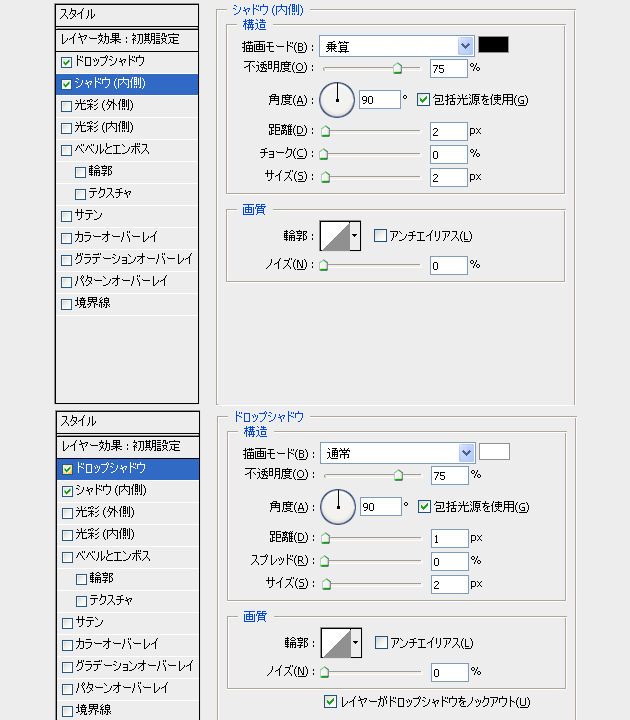The image size is (630, 720).
Task: Enable カラーオーバーレイ in the lower style list
Action: click(x=68, y=645)
